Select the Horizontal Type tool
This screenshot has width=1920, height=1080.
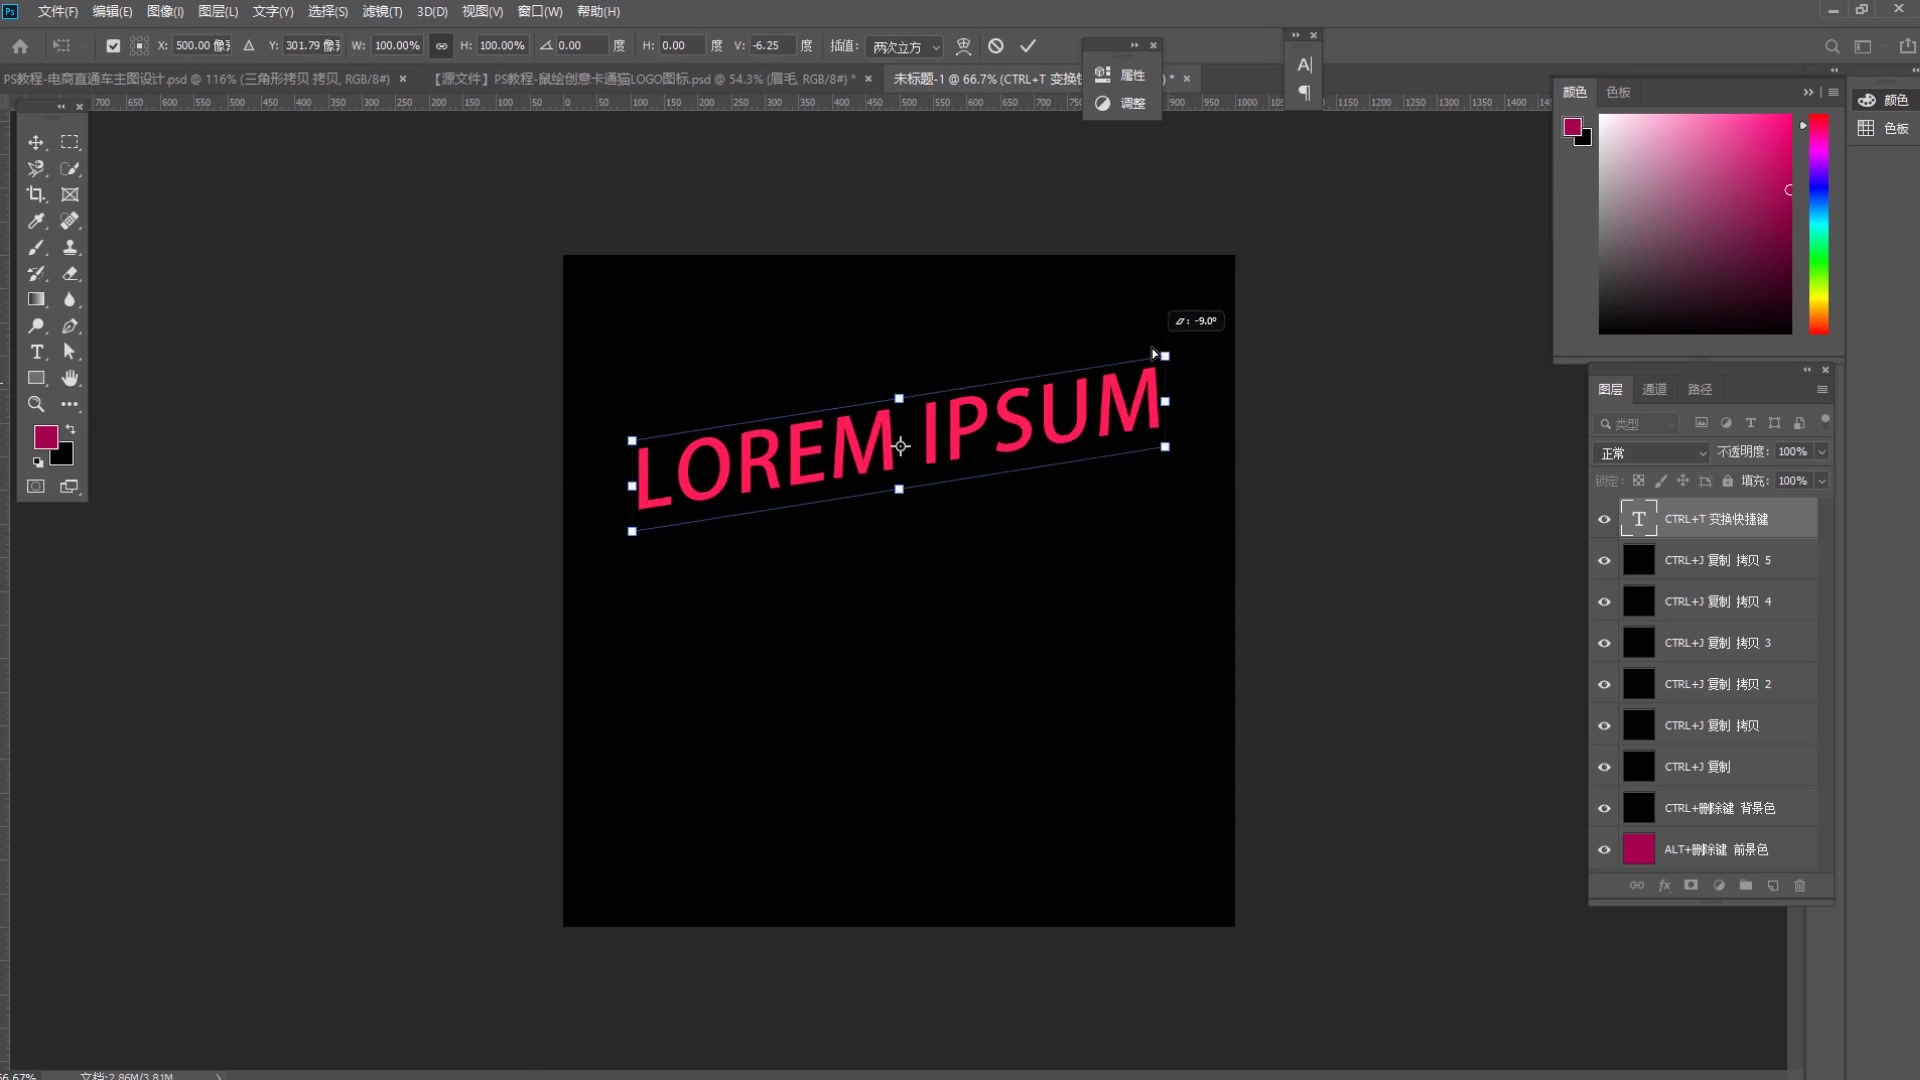click(x=36, y=352)
